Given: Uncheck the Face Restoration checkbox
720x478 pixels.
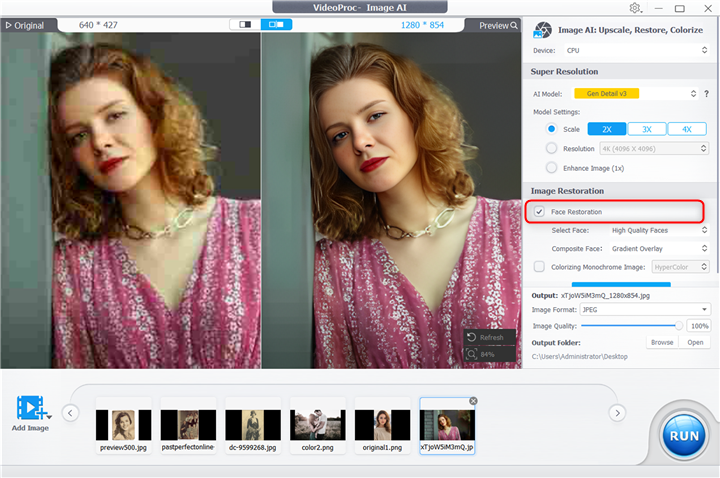Looking at the screenshot, I should click(540, 212).
